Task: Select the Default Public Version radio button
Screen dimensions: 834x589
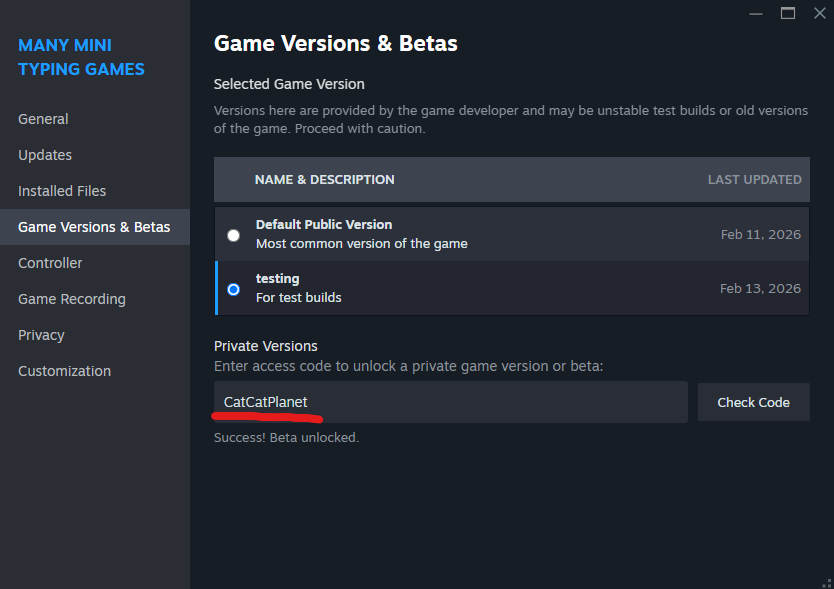Action: [233, 235]
